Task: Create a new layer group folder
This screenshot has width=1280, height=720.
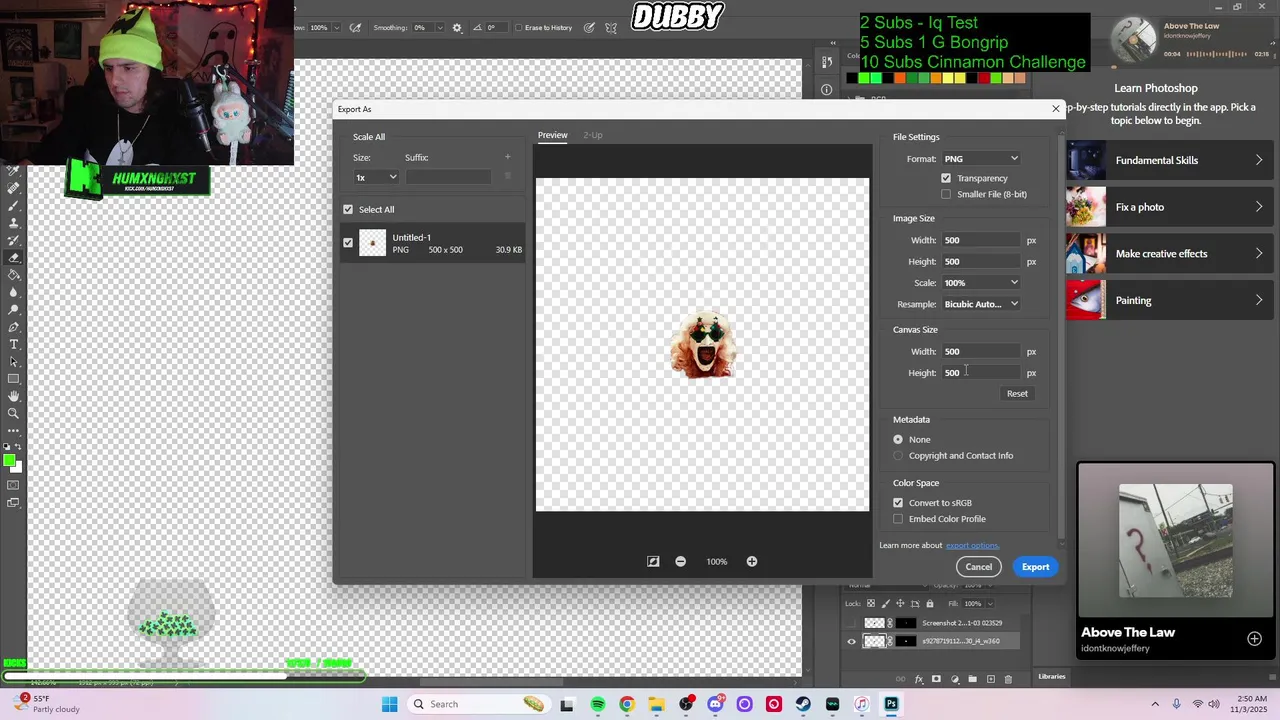Action: [972, 679]
